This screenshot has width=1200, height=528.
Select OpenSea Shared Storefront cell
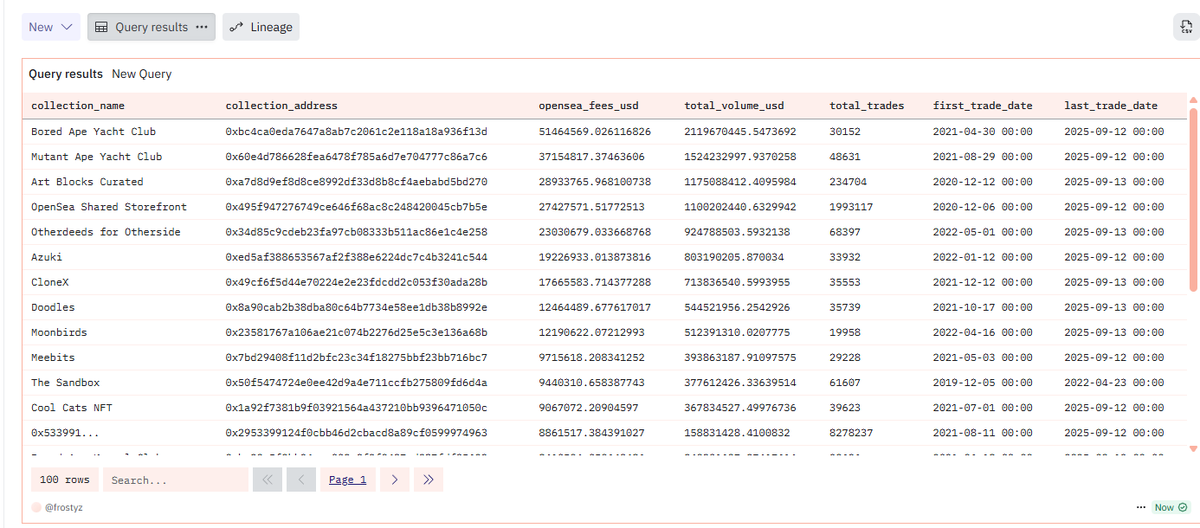(109, 207)
